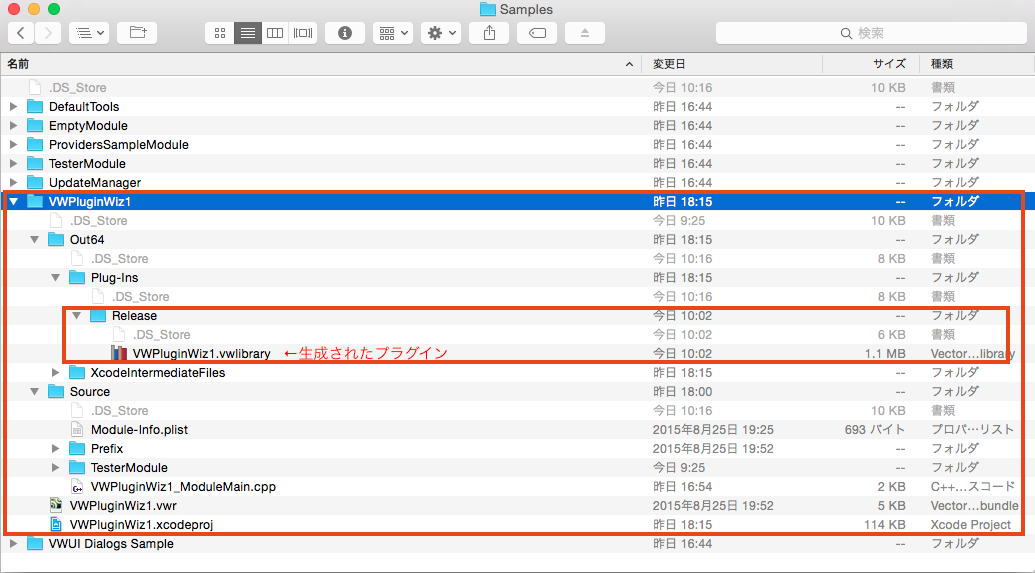Screen dimensions: 1035x573
Task: Select the VWPluginWiz1.vwlibrary file name
Action: (x=201, y=354)
